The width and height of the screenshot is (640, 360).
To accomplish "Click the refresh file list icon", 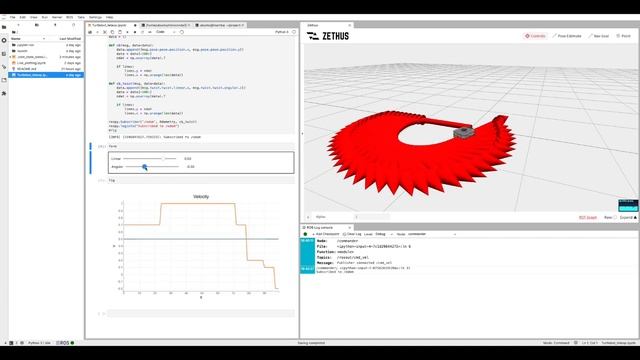I will (73, 25).
